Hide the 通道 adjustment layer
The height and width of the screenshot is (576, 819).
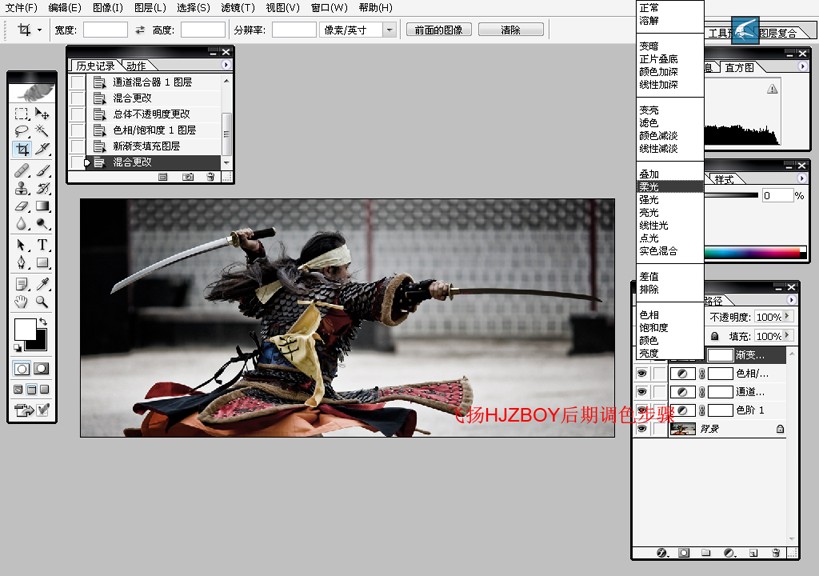(642, 392)
